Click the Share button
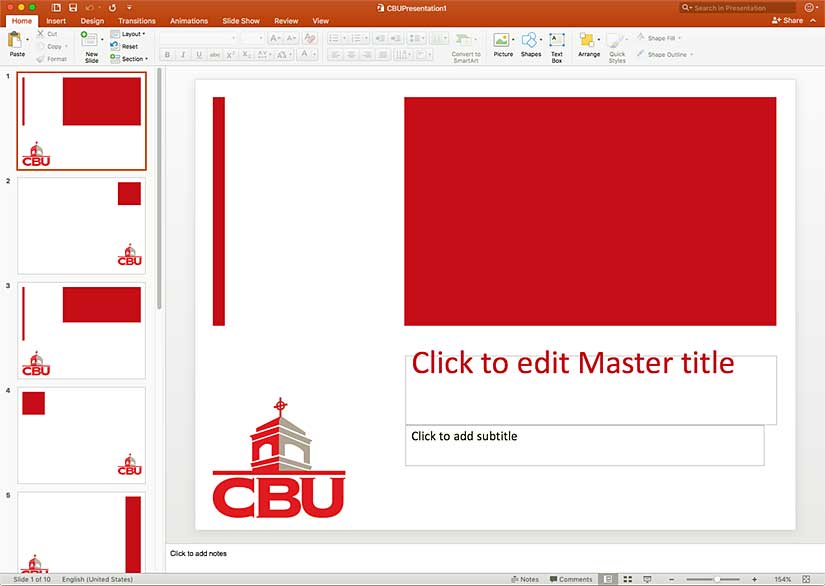The height and width of the screenshot is (586, 825). tap(787, 21)
